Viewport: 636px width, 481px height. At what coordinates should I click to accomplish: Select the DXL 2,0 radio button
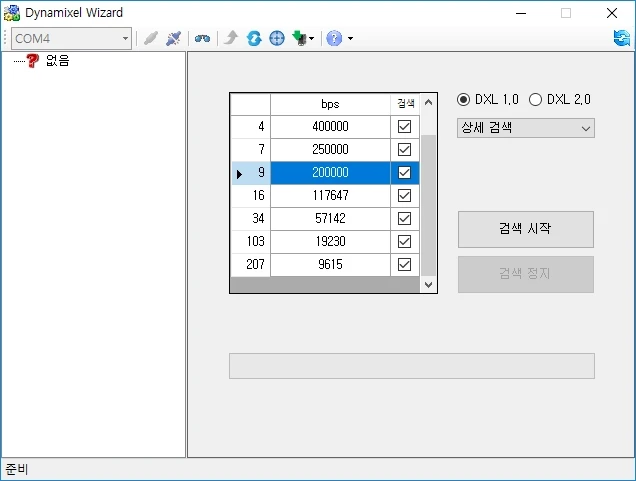[x=535, y=99]
